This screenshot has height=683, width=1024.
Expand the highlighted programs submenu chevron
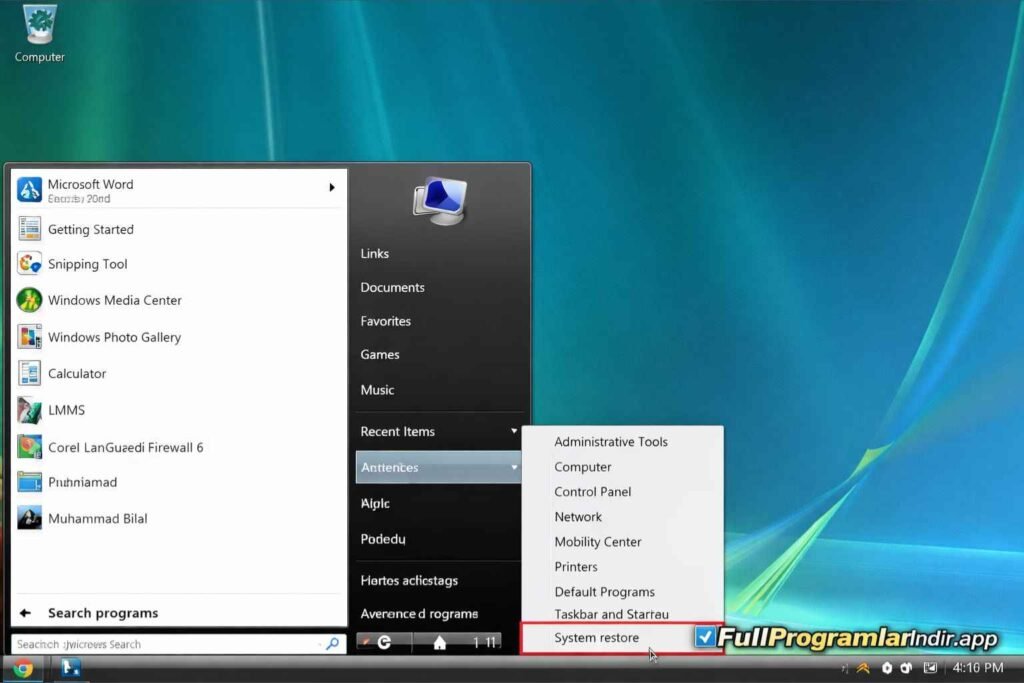[x=515, y=467]
